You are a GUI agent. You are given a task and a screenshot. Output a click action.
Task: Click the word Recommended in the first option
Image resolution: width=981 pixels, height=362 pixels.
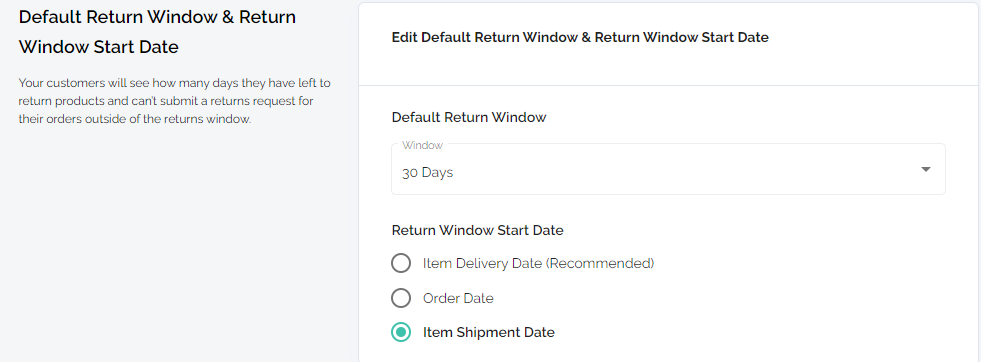coord(600,263)
